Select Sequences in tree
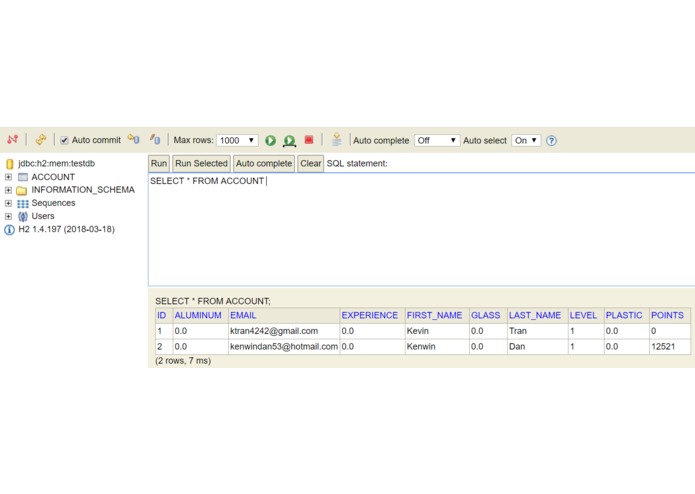695x494 pixels. point(53,203)
